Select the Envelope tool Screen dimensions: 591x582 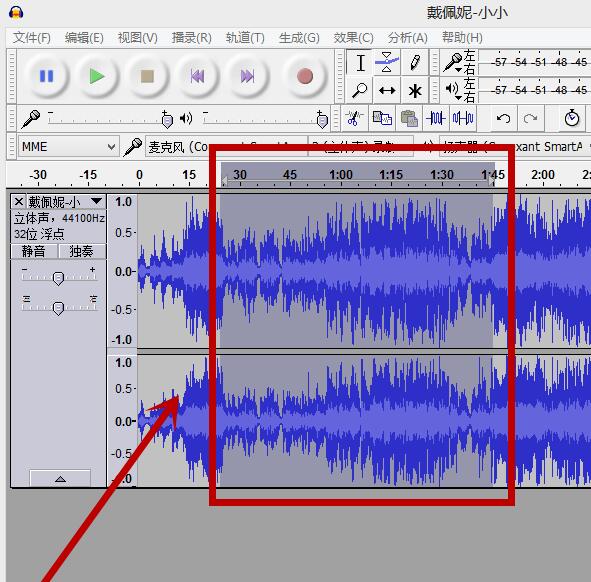[387, 63]
